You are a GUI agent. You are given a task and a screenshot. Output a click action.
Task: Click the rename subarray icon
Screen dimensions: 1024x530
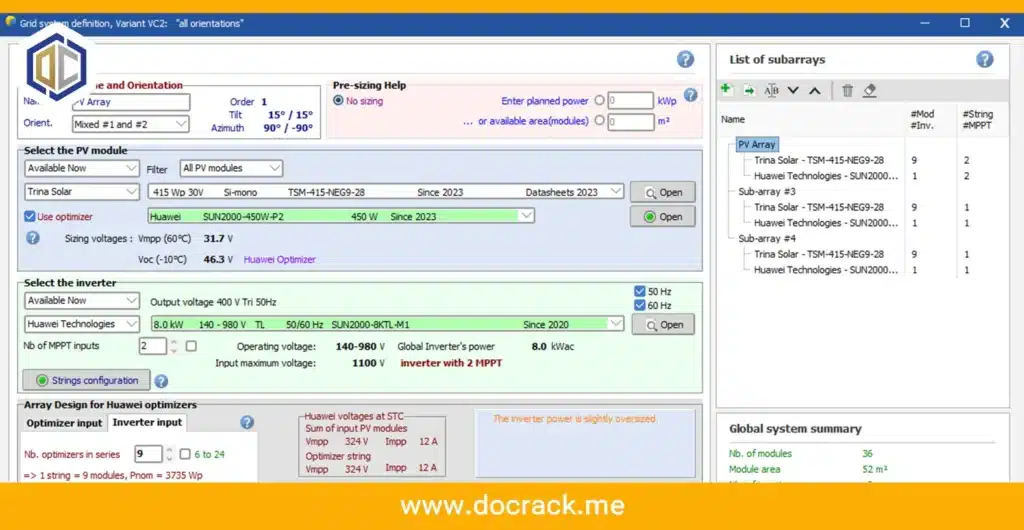click(x=771, y=91)
